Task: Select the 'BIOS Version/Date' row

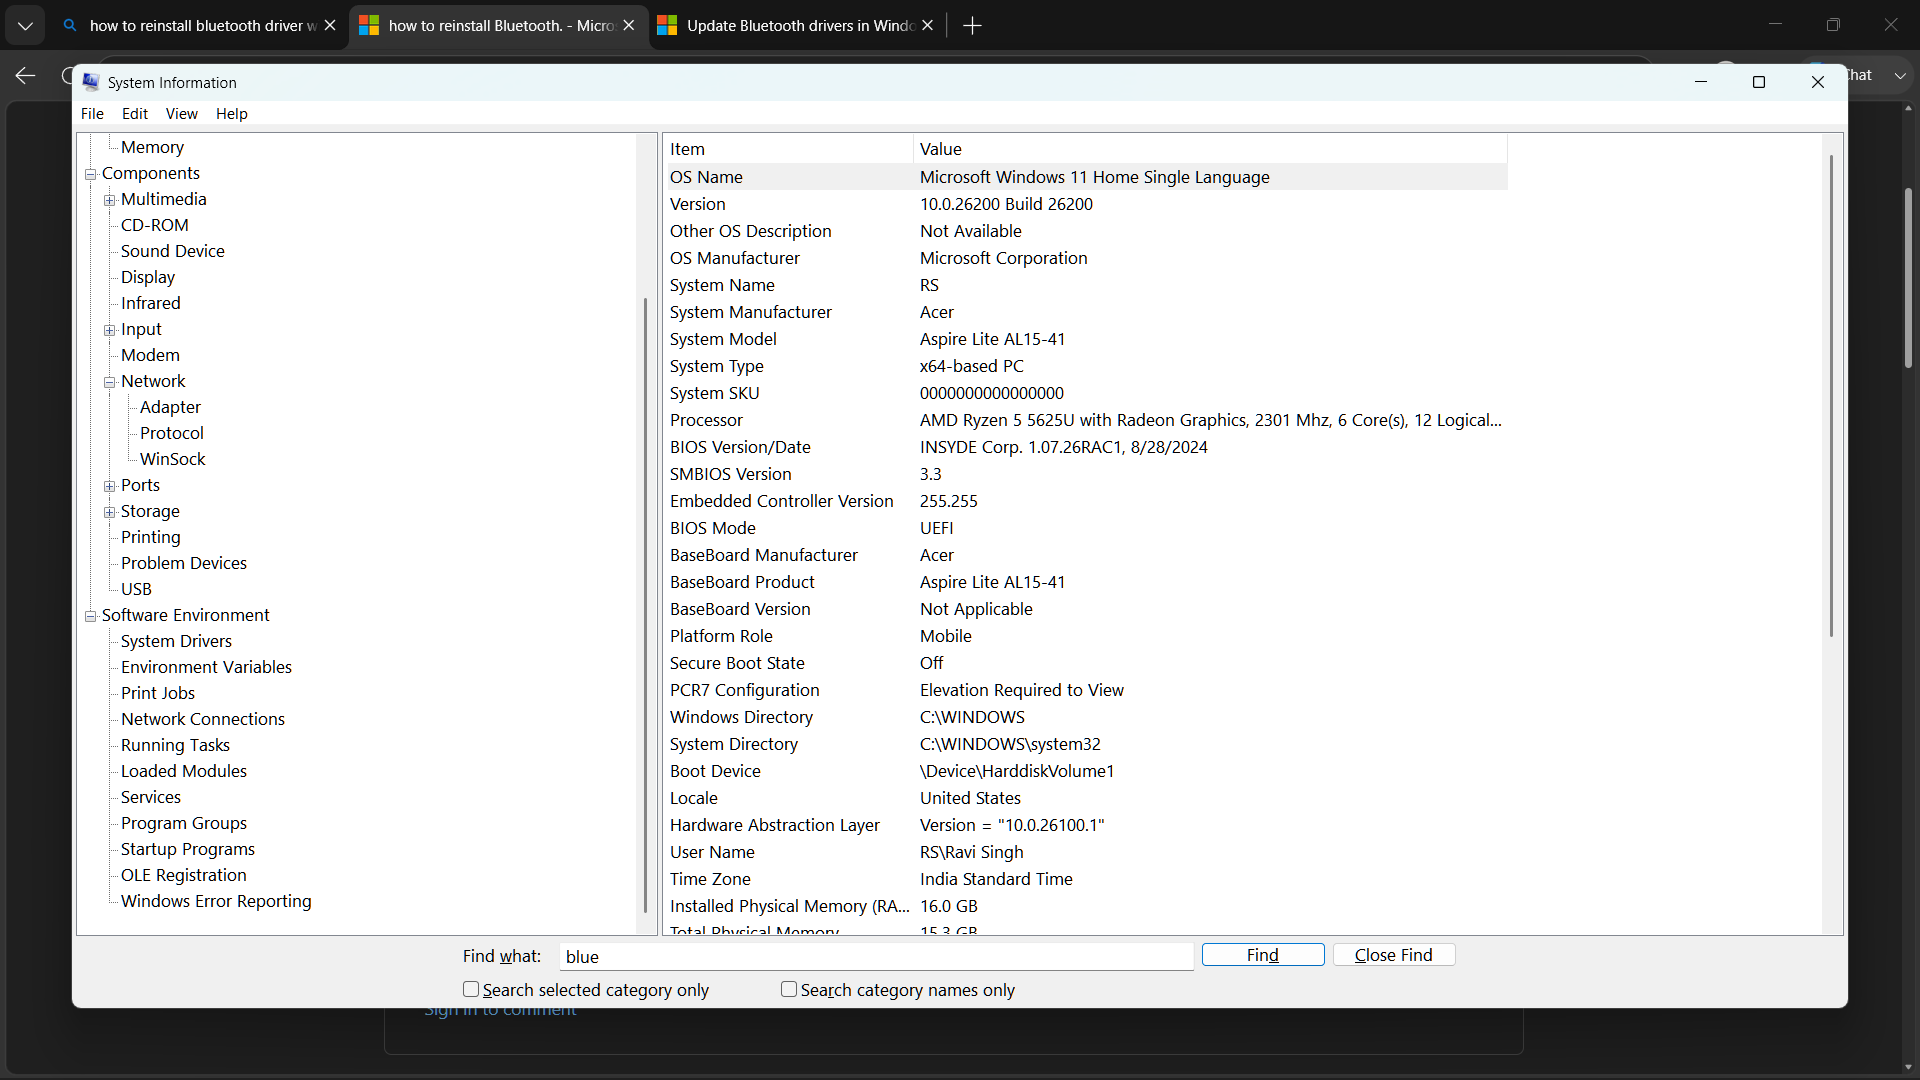Action: (1087, 447)
